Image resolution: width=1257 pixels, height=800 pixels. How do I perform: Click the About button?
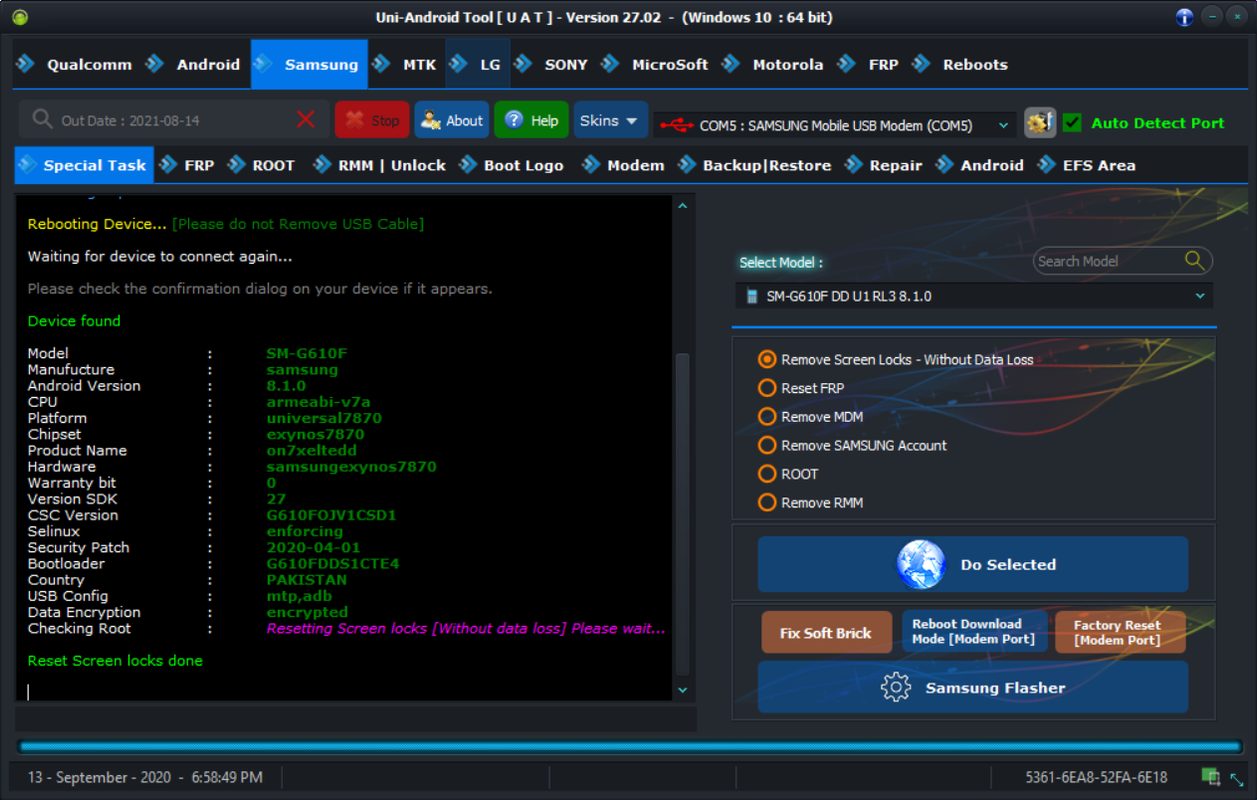452,120
